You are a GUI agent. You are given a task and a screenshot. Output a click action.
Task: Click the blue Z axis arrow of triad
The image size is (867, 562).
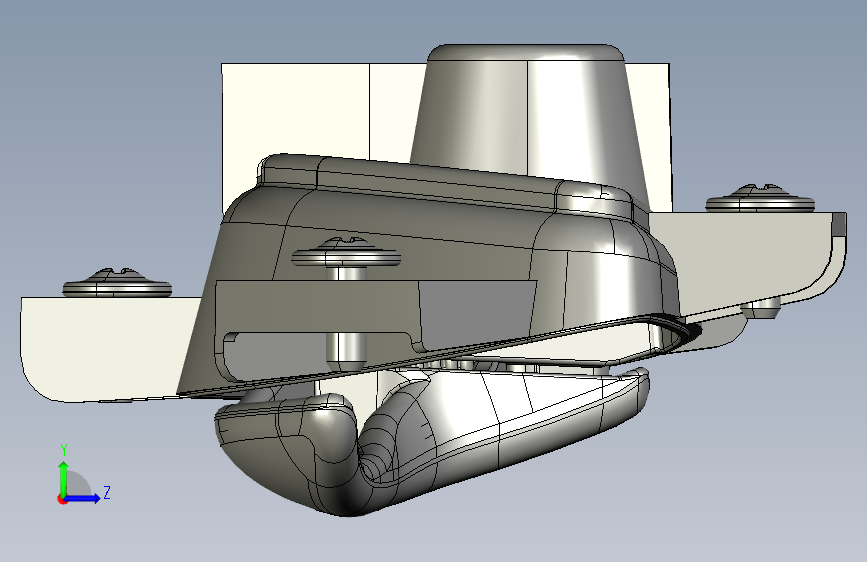(83, 498)
